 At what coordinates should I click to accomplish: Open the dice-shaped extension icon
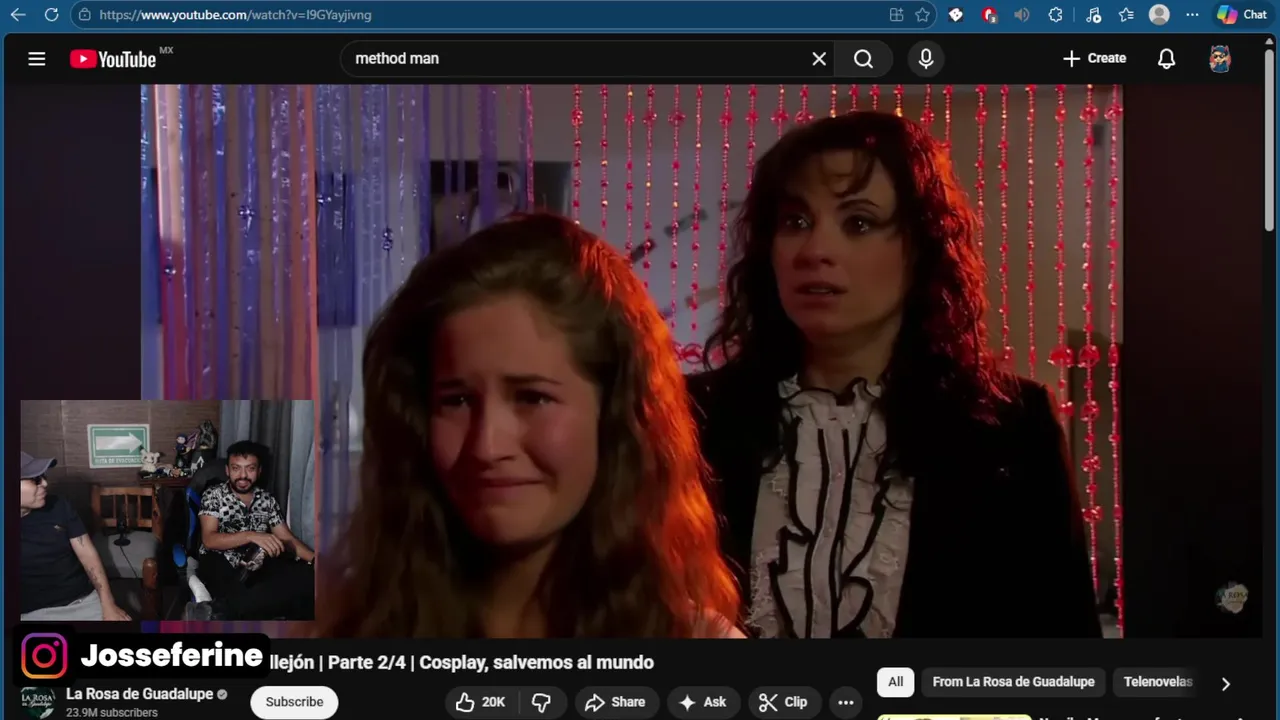pos(956,15)
